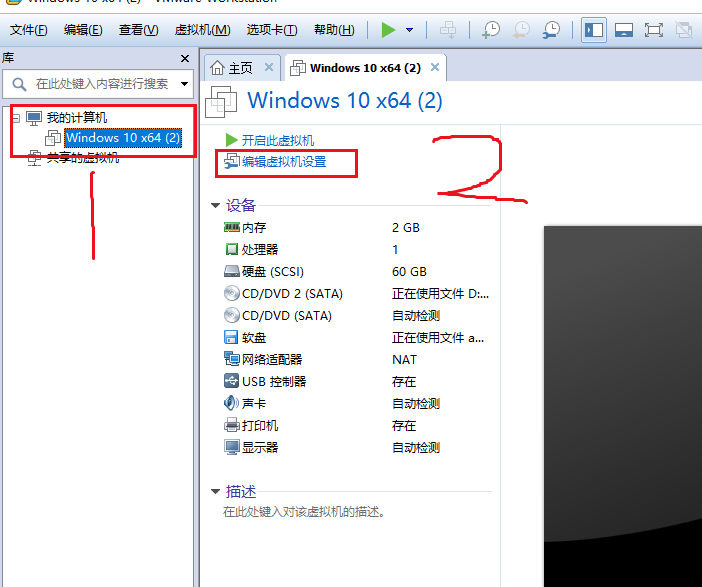Open the 虚拟机(M) menu
The height and width of the screenshot is (587, 702).
[202, 30]
